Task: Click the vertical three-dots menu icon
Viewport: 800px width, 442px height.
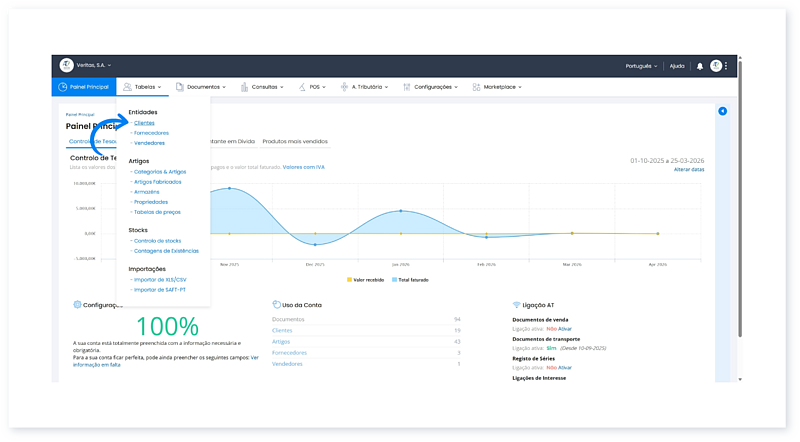Action: (727, 66)
